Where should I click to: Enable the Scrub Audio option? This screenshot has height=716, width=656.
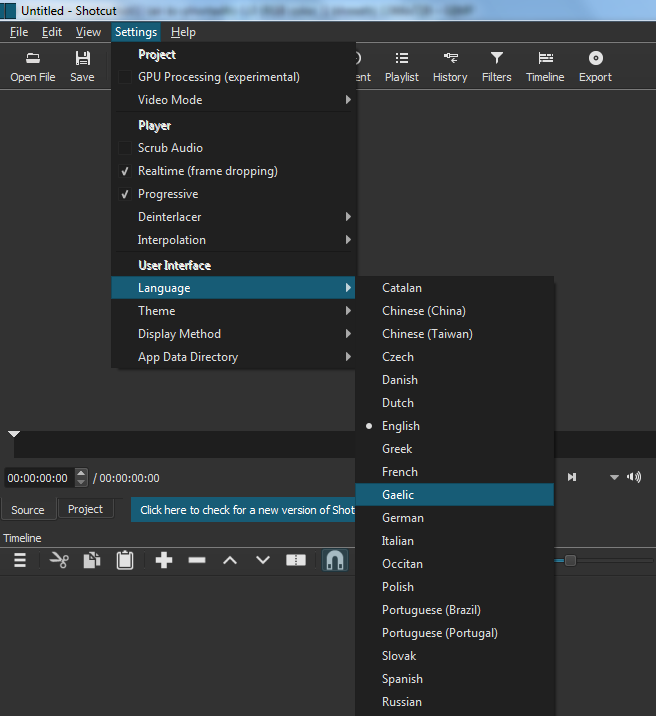125,148
